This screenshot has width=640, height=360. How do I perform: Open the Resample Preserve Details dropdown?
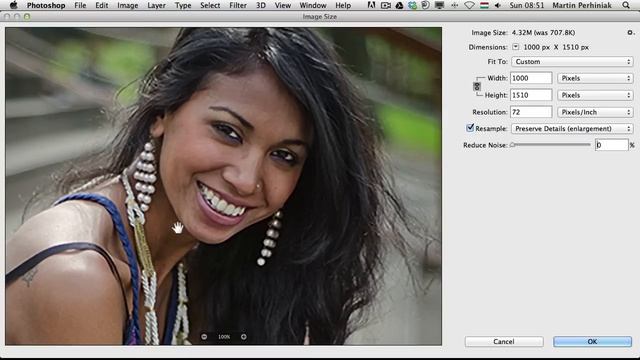click(x=572, y=129)
